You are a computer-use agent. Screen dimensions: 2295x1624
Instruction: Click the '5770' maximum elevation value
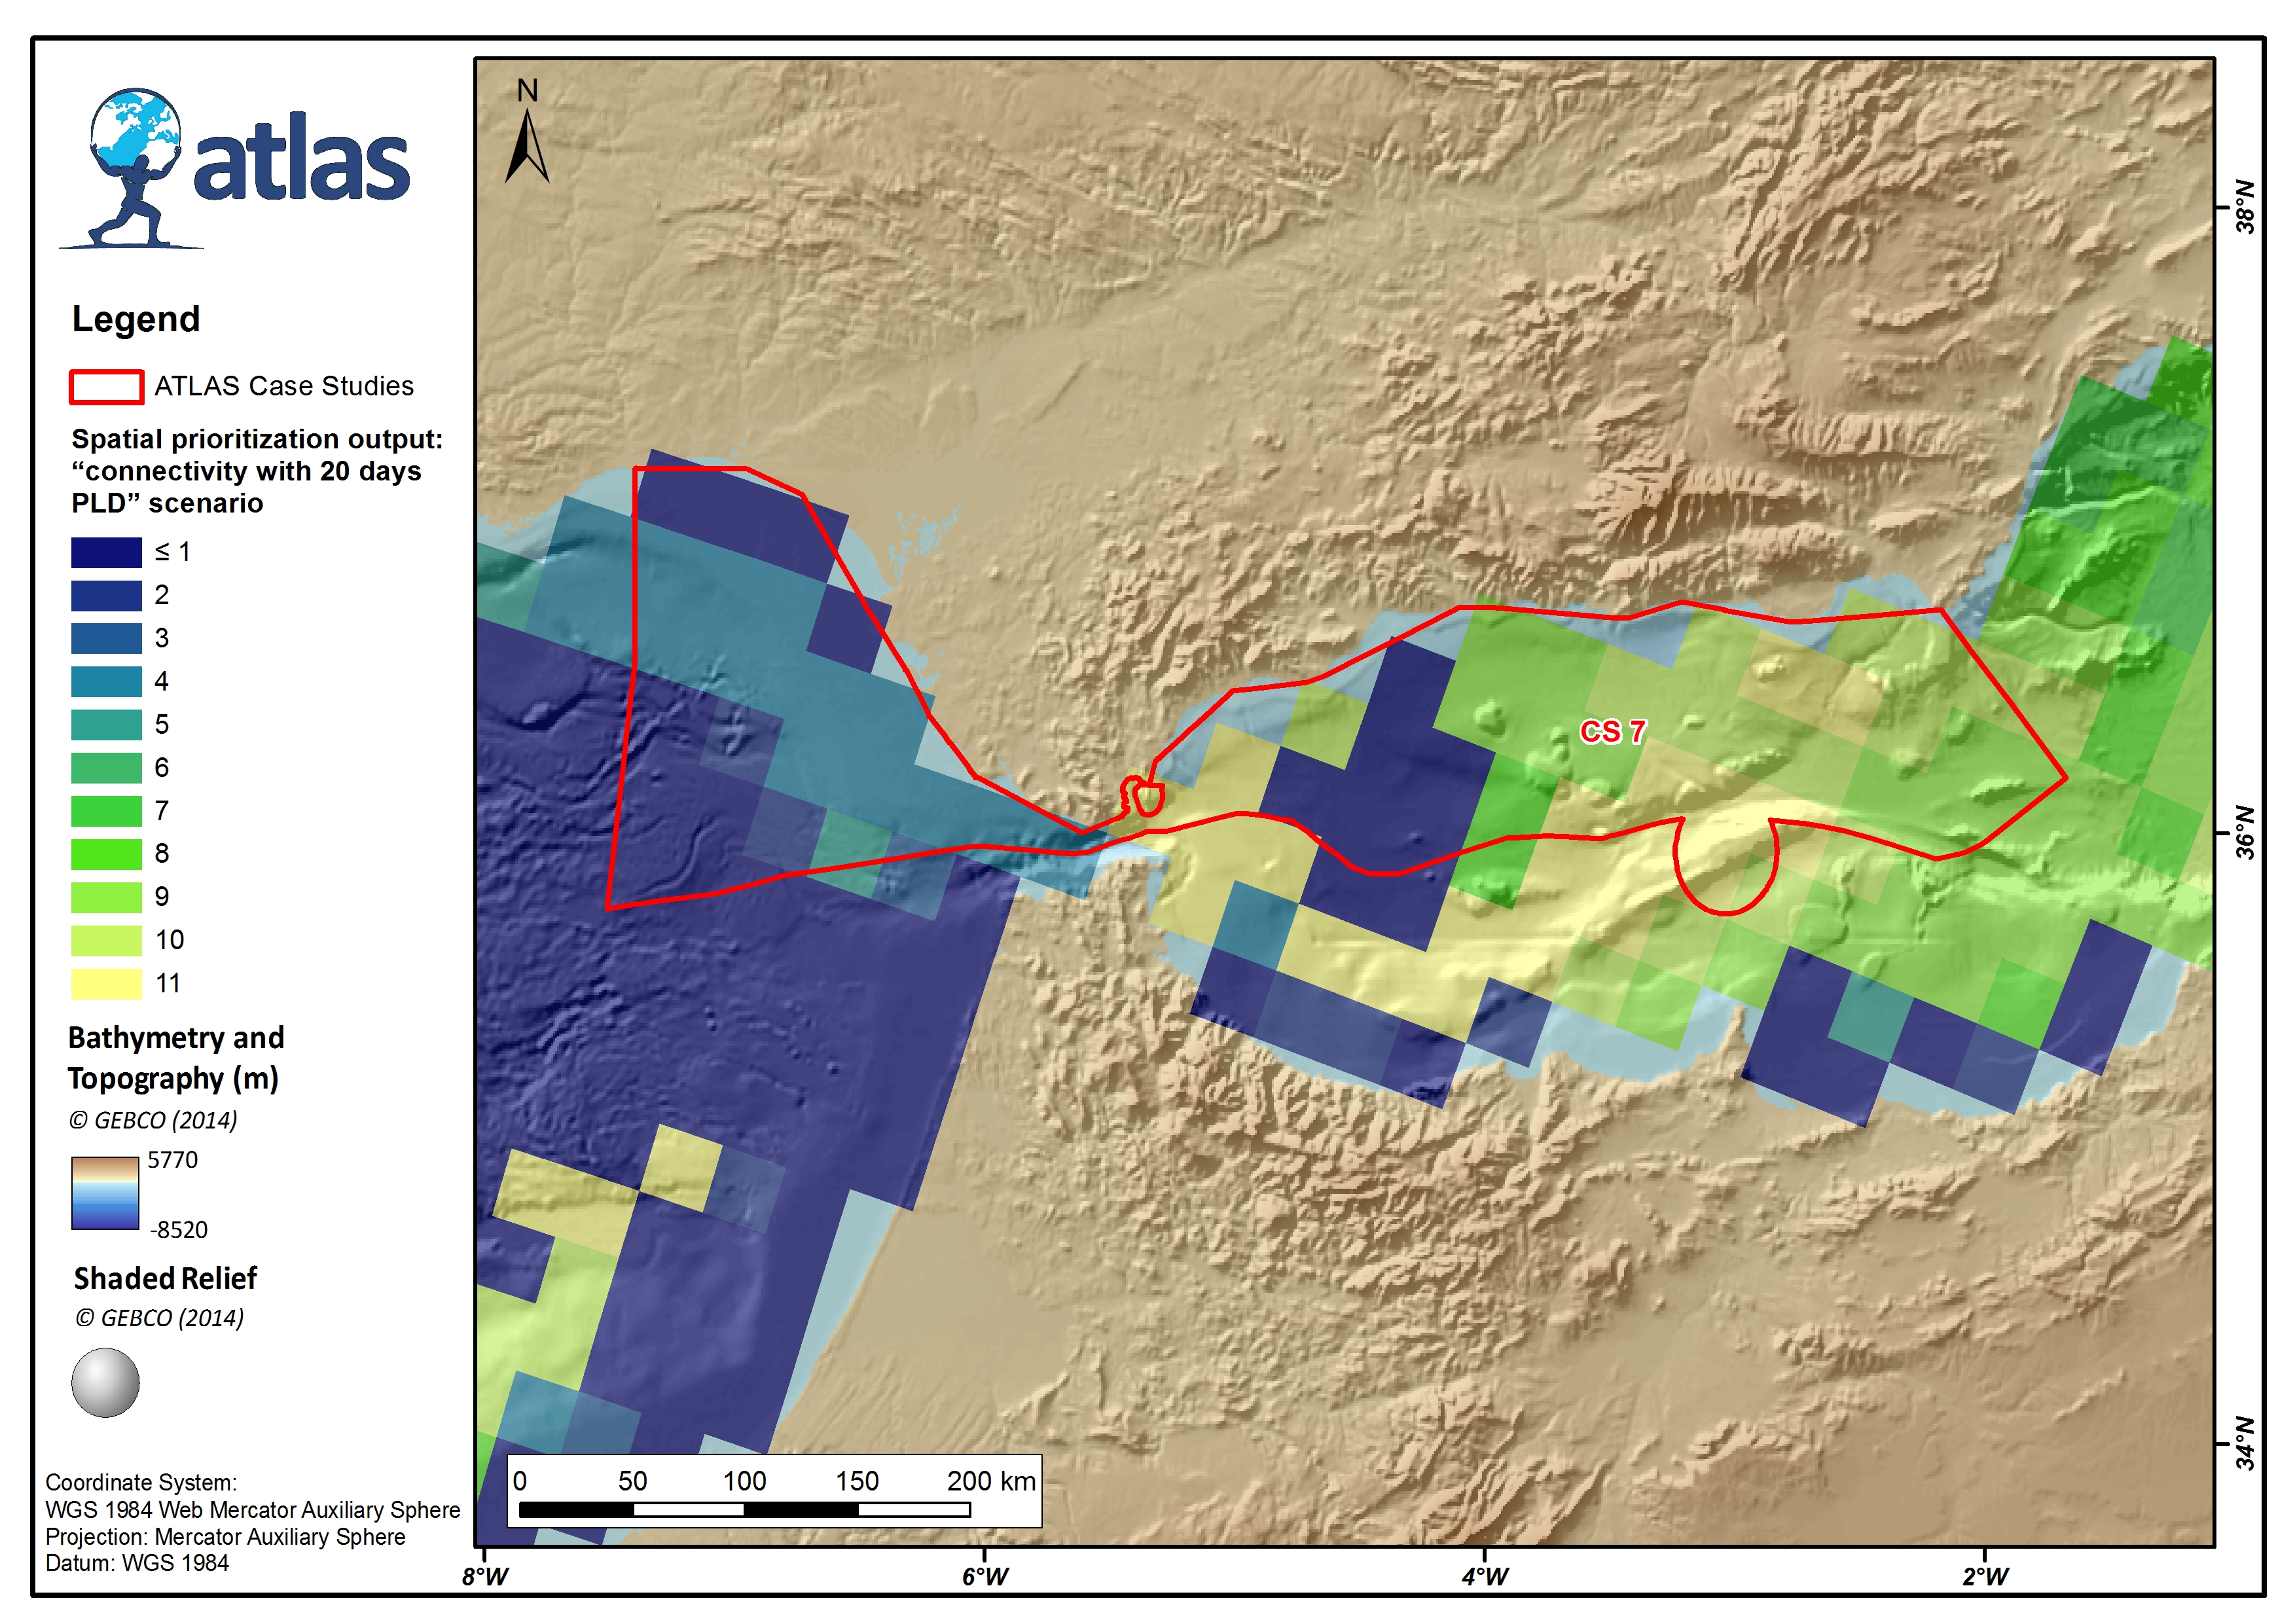[173, 1160]
